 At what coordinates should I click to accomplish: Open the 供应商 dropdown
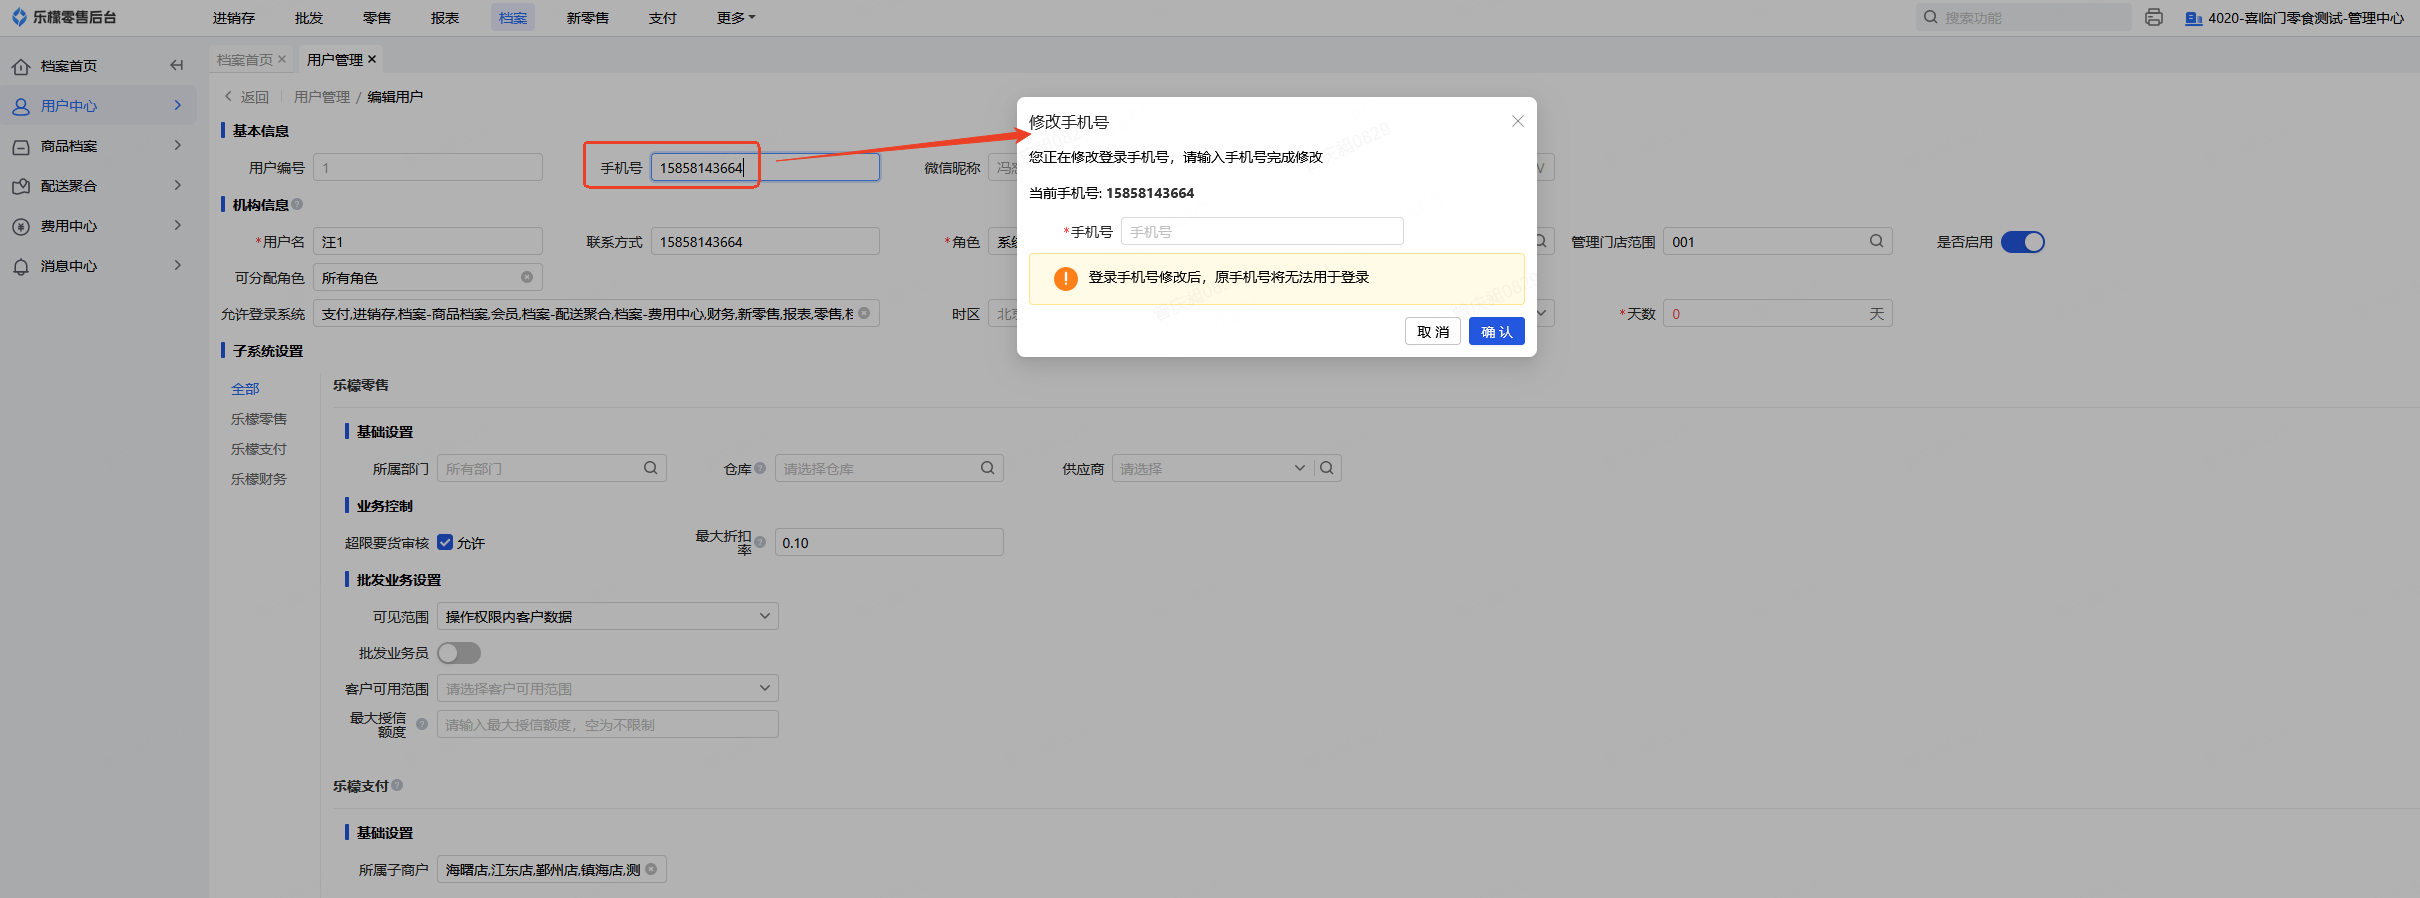1212,468
